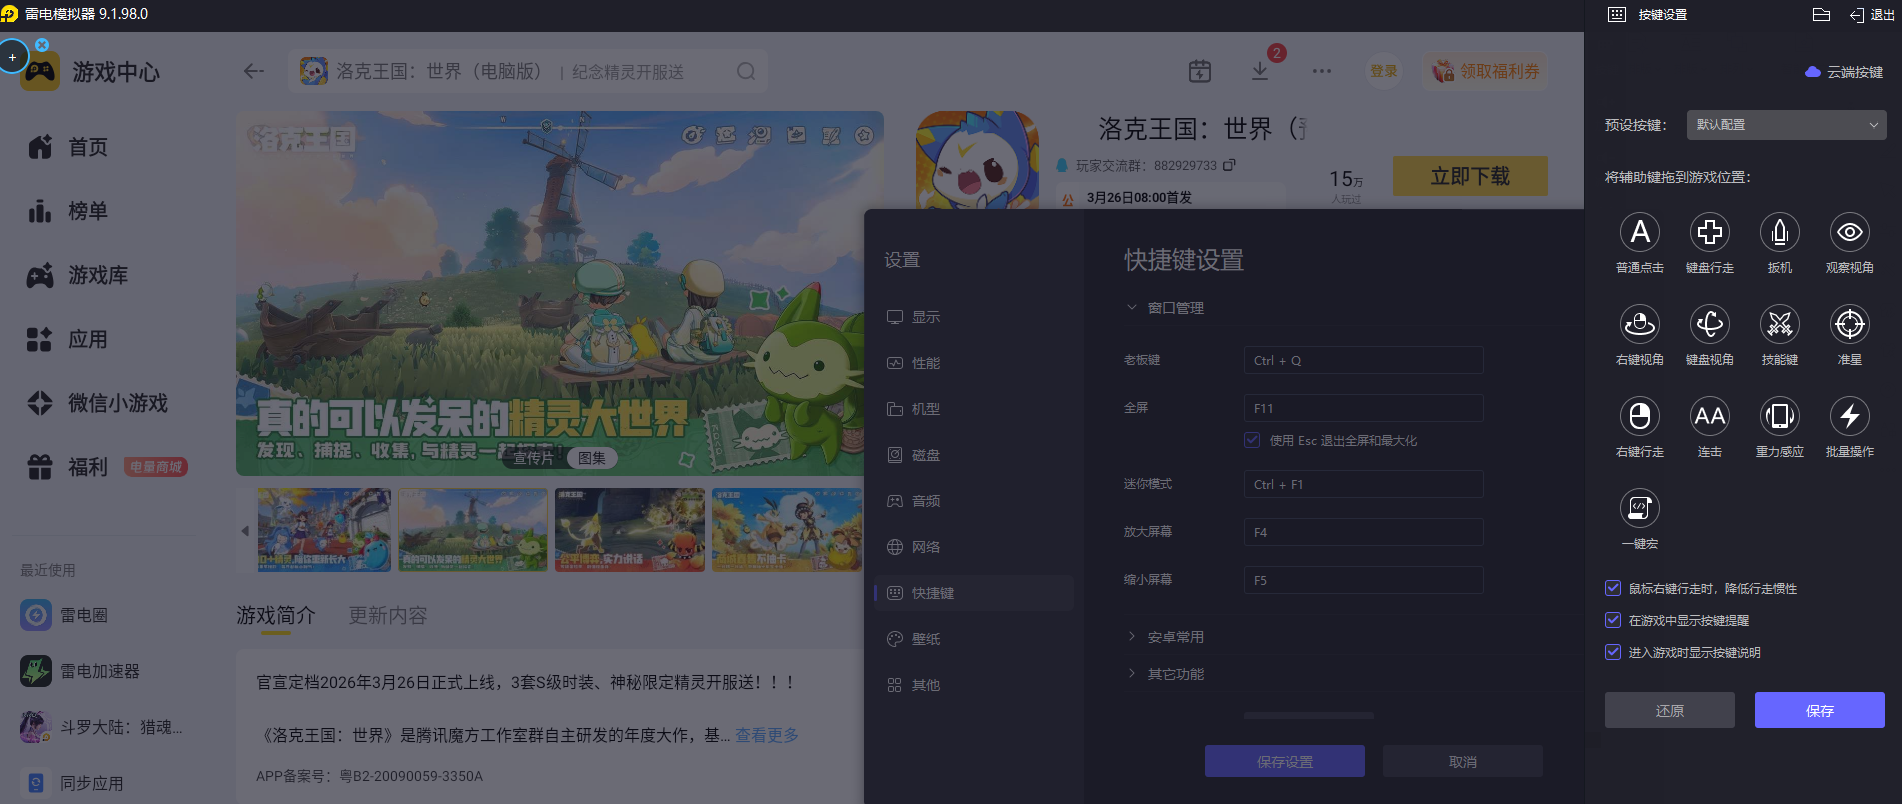Viewport: 1902px width, 804px height.
Task: Open the downloads icon with badge 2
Action: coord(1260,71)
